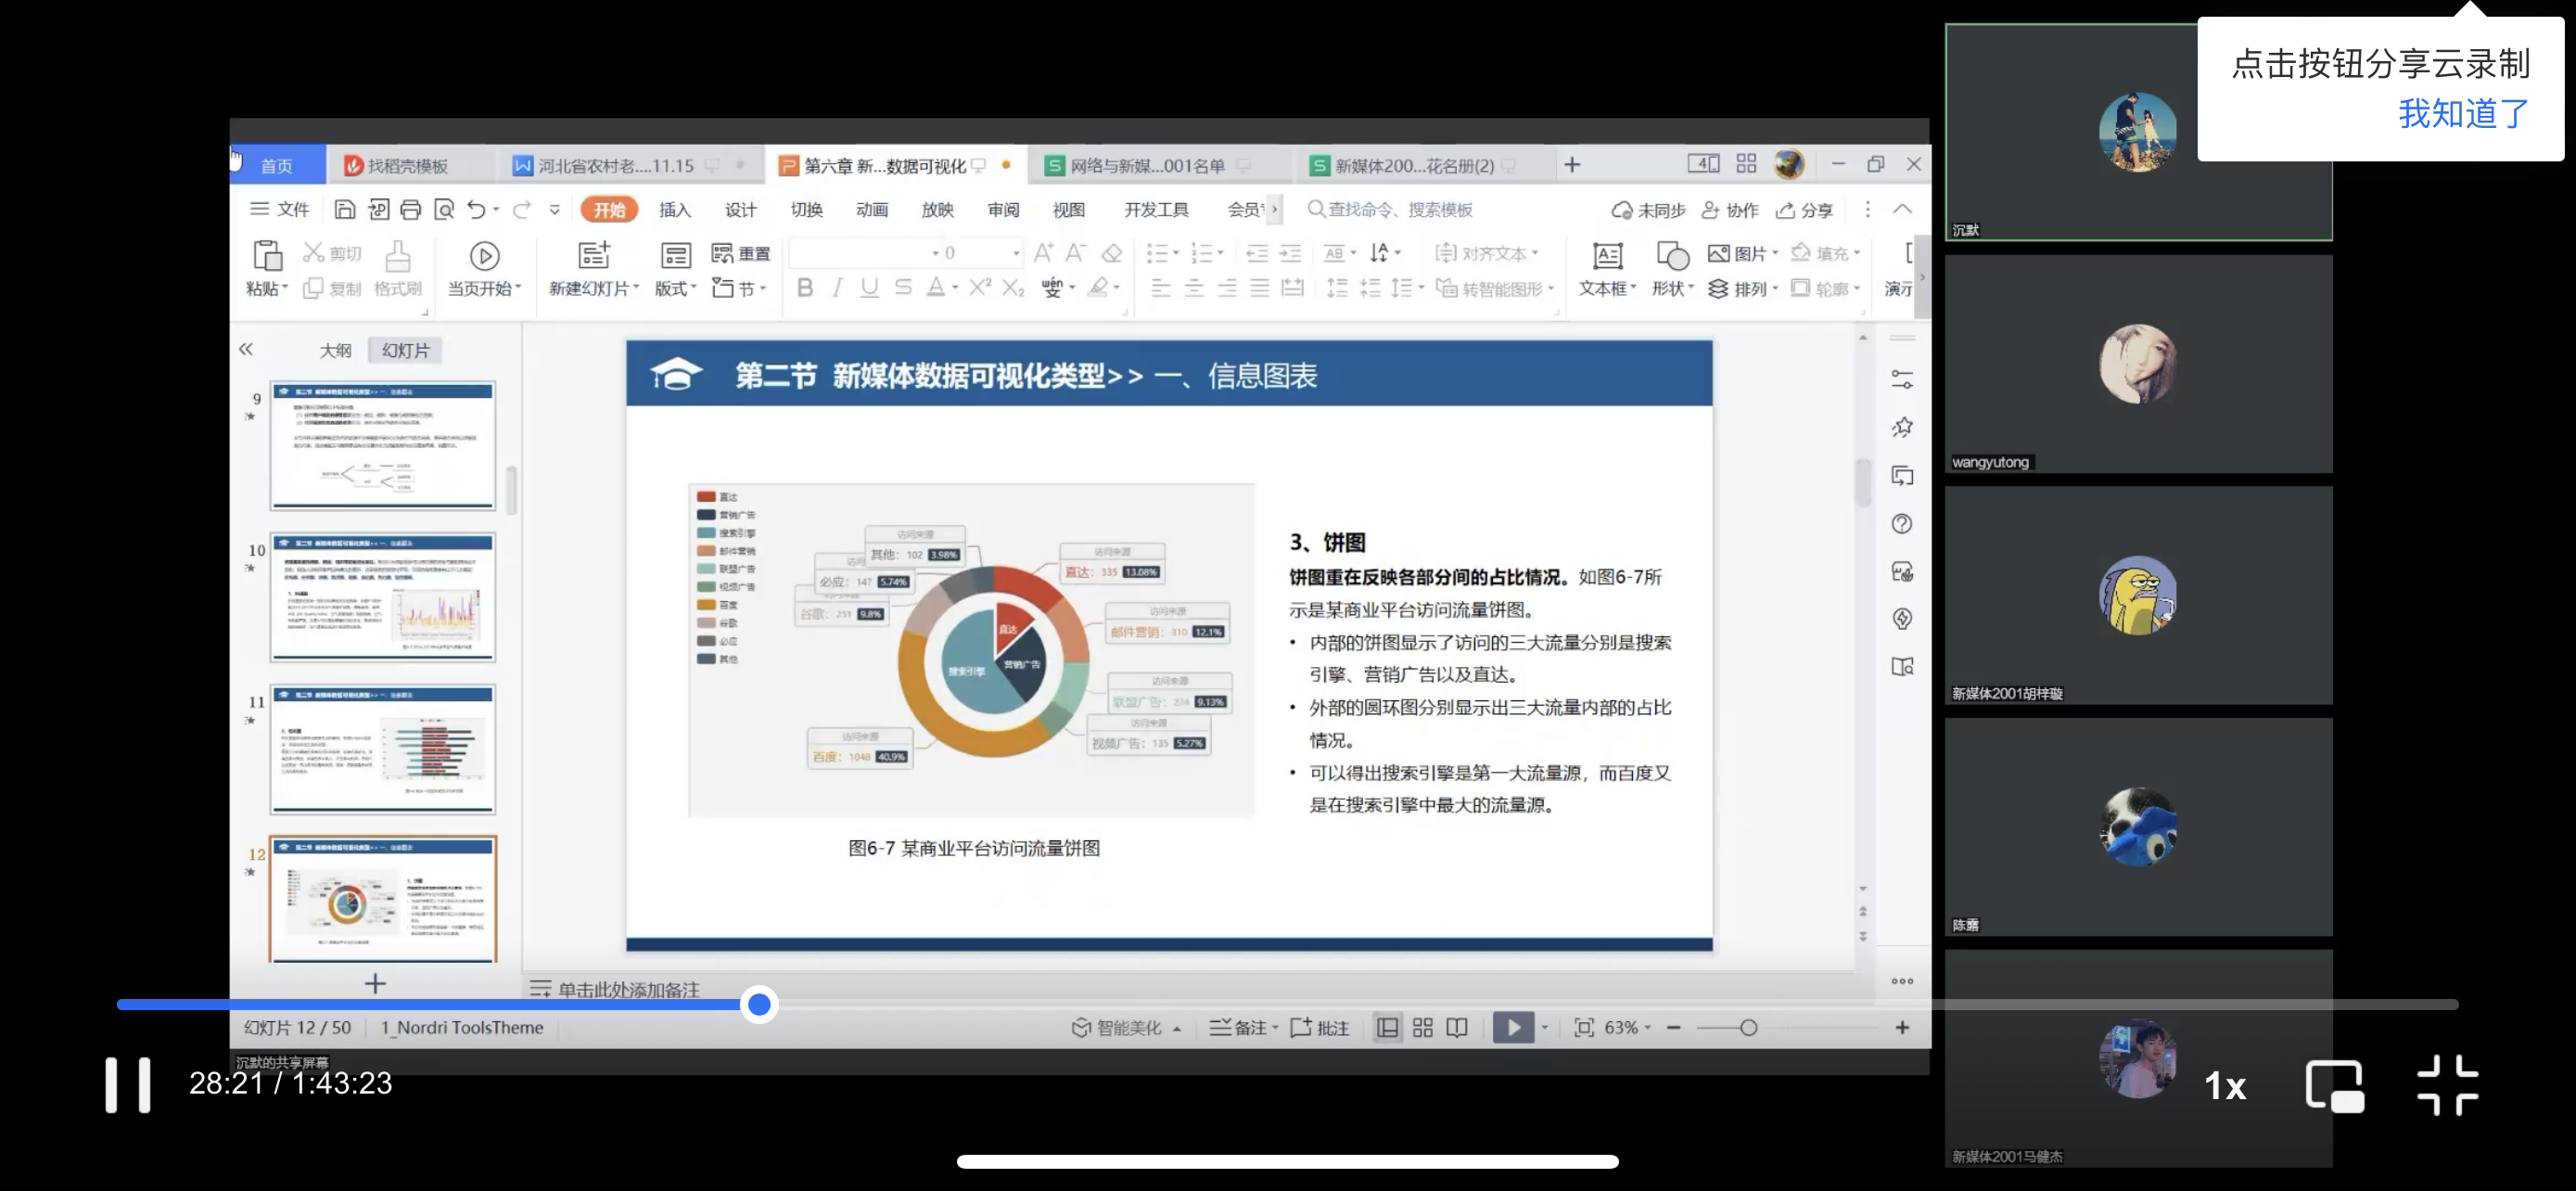The width and height of the screenshot is (2576, 1191).
Task: Click the 文本框 text box icon
Action: coord(1607,256)
